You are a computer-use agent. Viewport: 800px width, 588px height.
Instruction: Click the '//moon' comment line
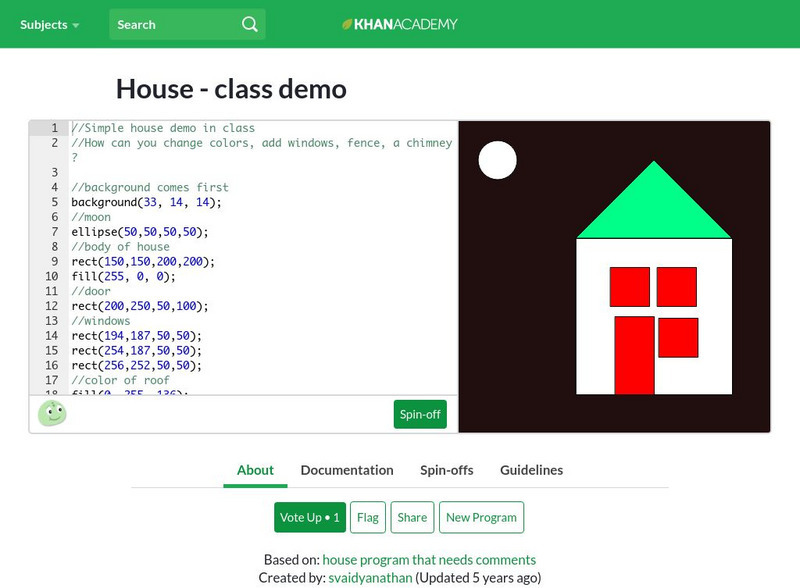[x=90, y=217]
